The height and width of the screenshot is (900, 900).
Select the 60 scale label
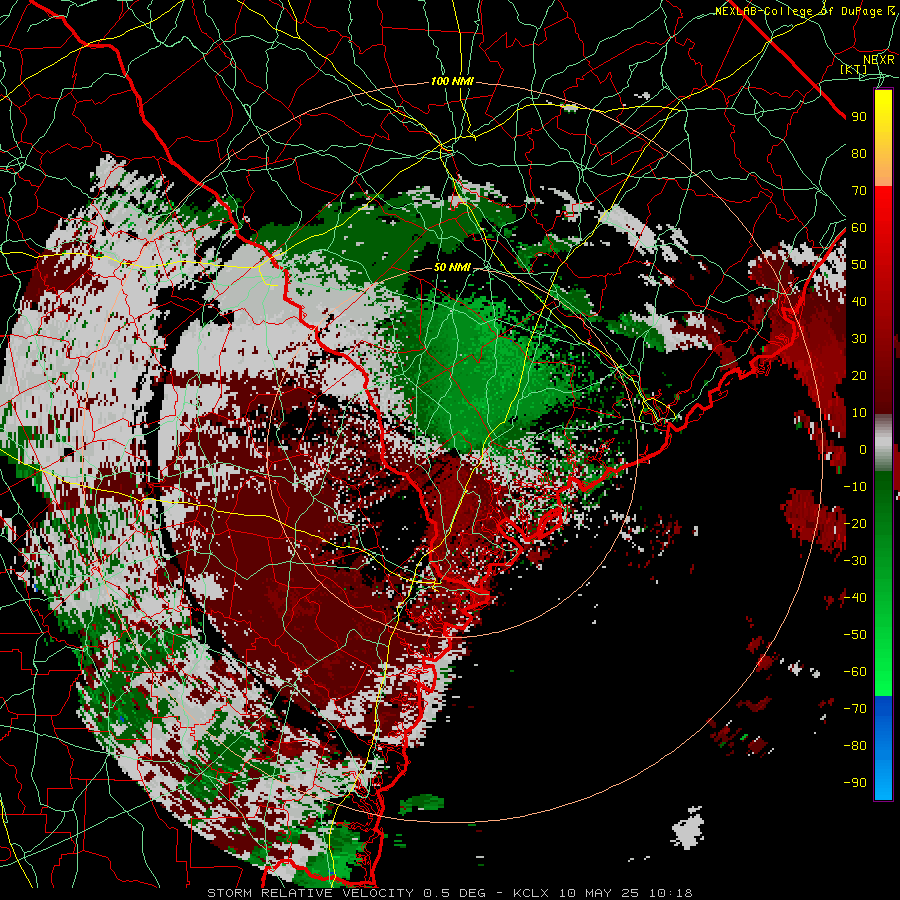pos(859,228)
